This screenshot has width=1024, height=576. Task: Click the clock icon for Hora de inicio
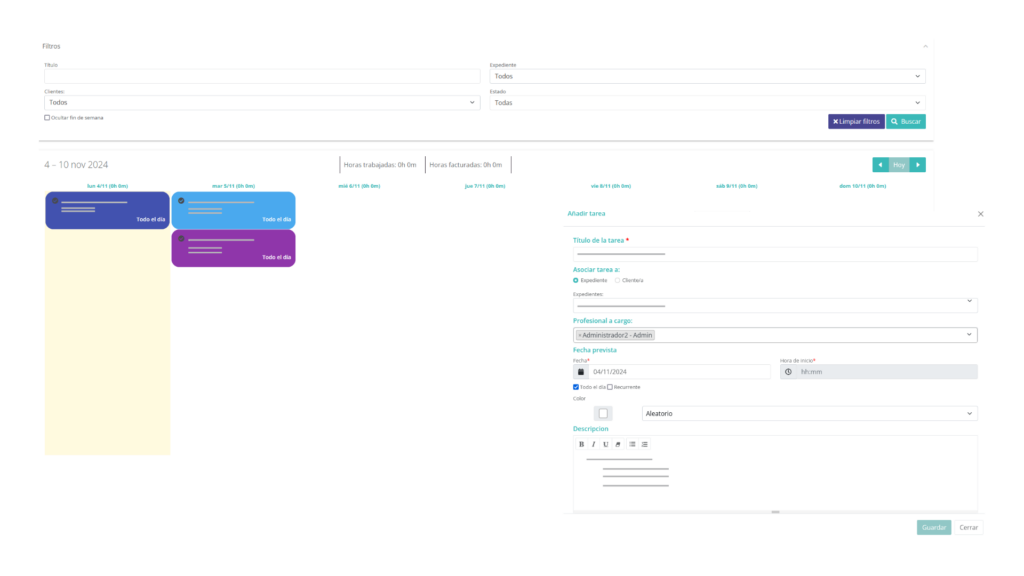click(788, 372)
